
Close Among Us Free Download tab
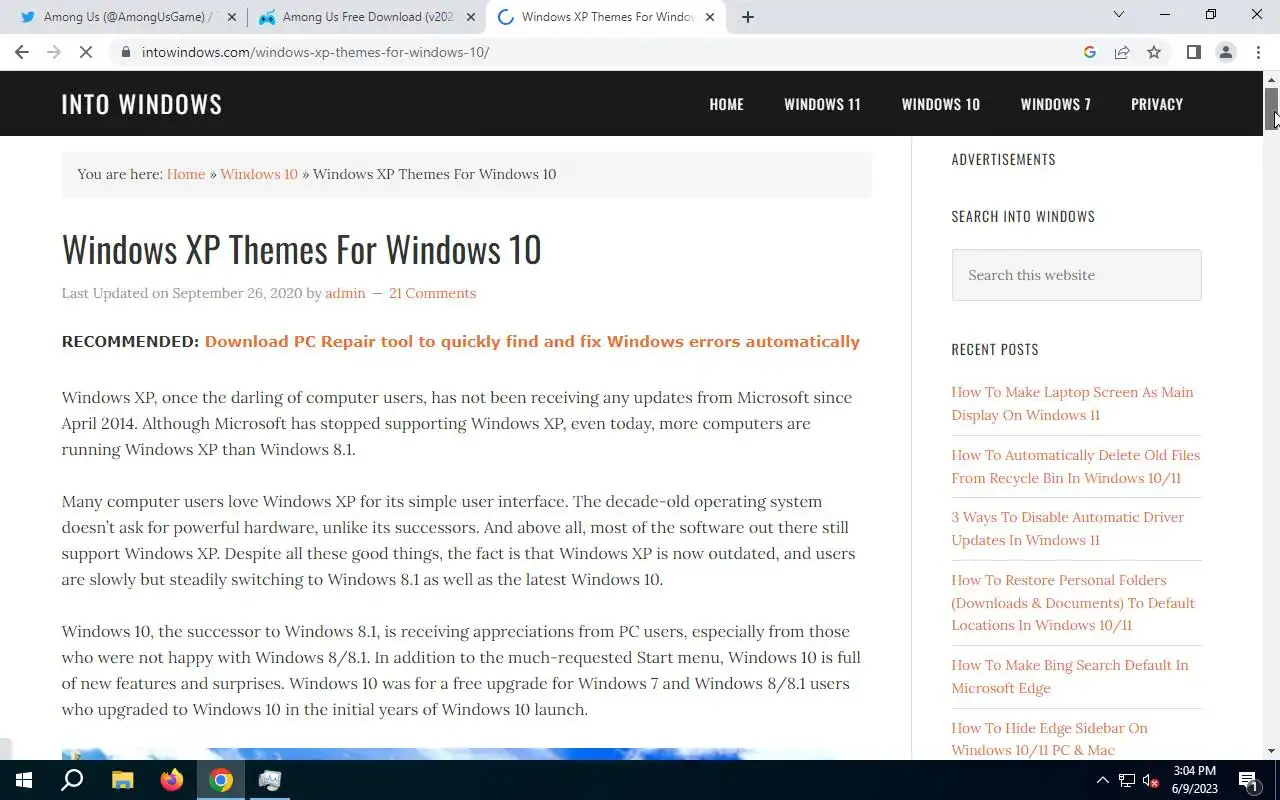click(x=471, y=17)
